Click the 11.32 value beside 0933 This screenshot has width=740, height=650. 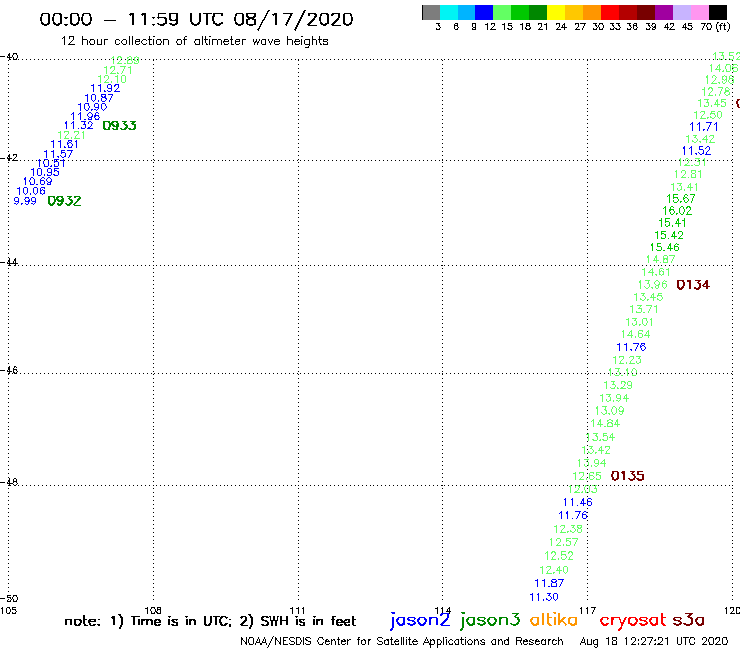[78, 126]
